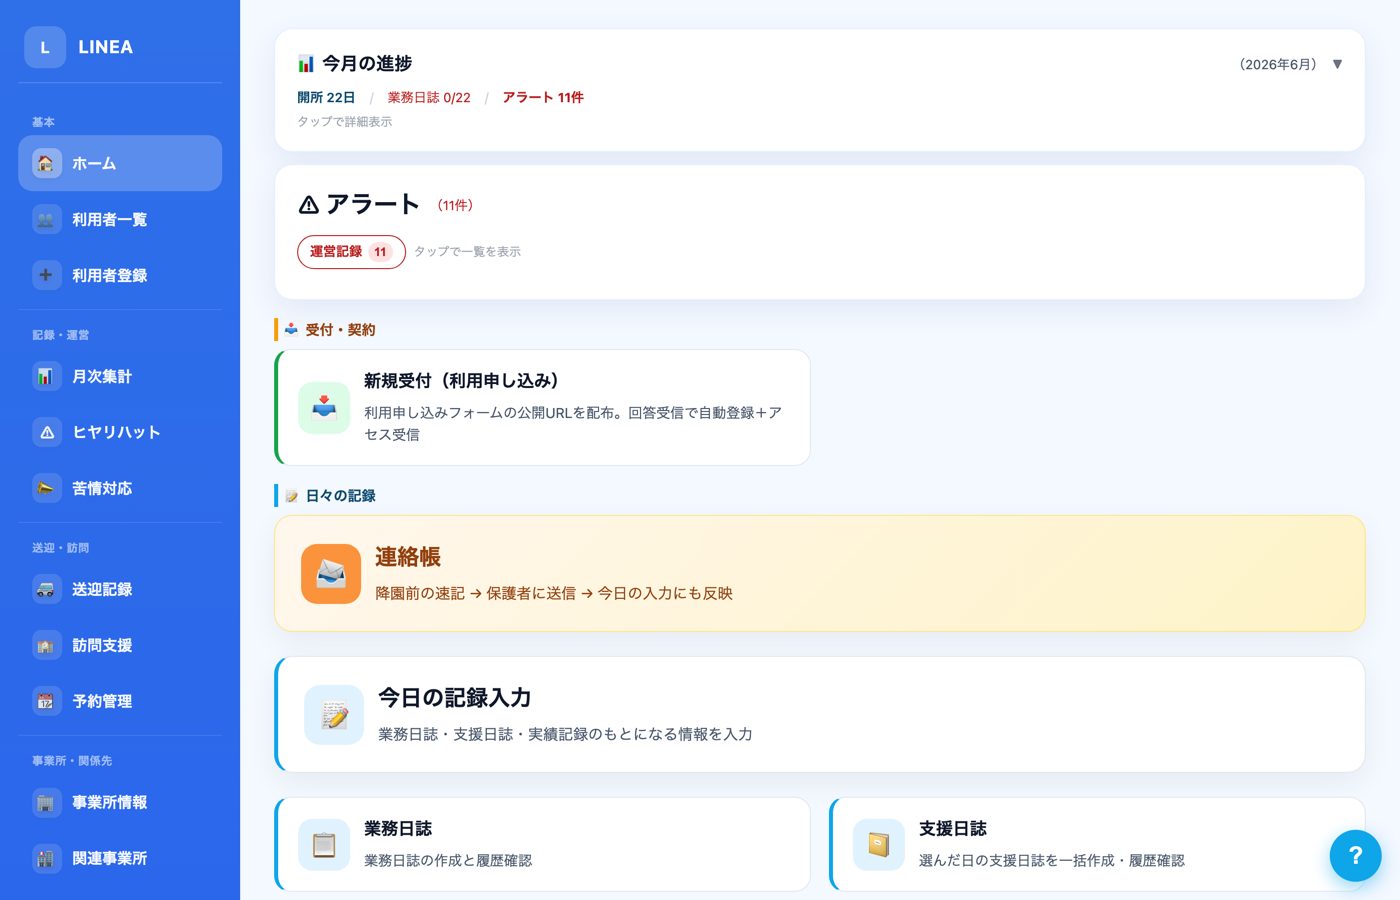The height and width of the screenshot is (900, 1400).
Task: Click the LINEA logo badge
Action: click(x=45, y=47)
